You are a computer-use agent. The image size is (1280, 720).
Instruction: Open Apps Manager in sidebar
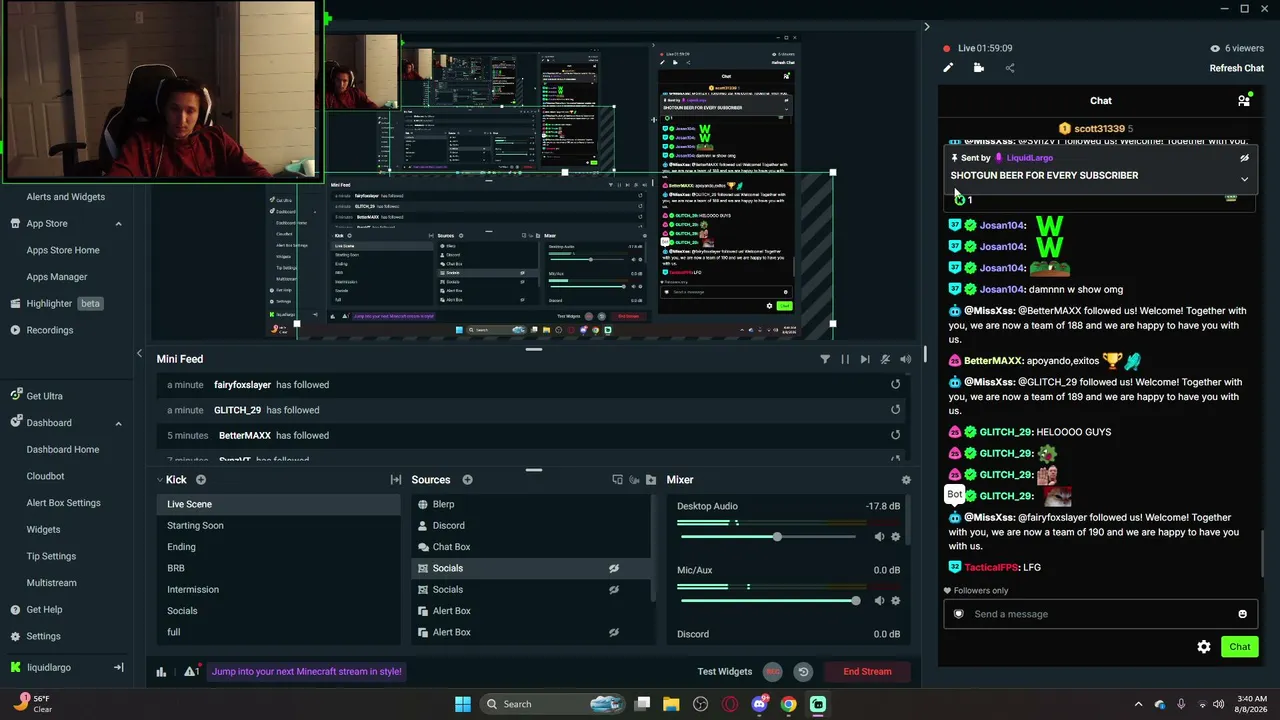(x=57, y=277)
